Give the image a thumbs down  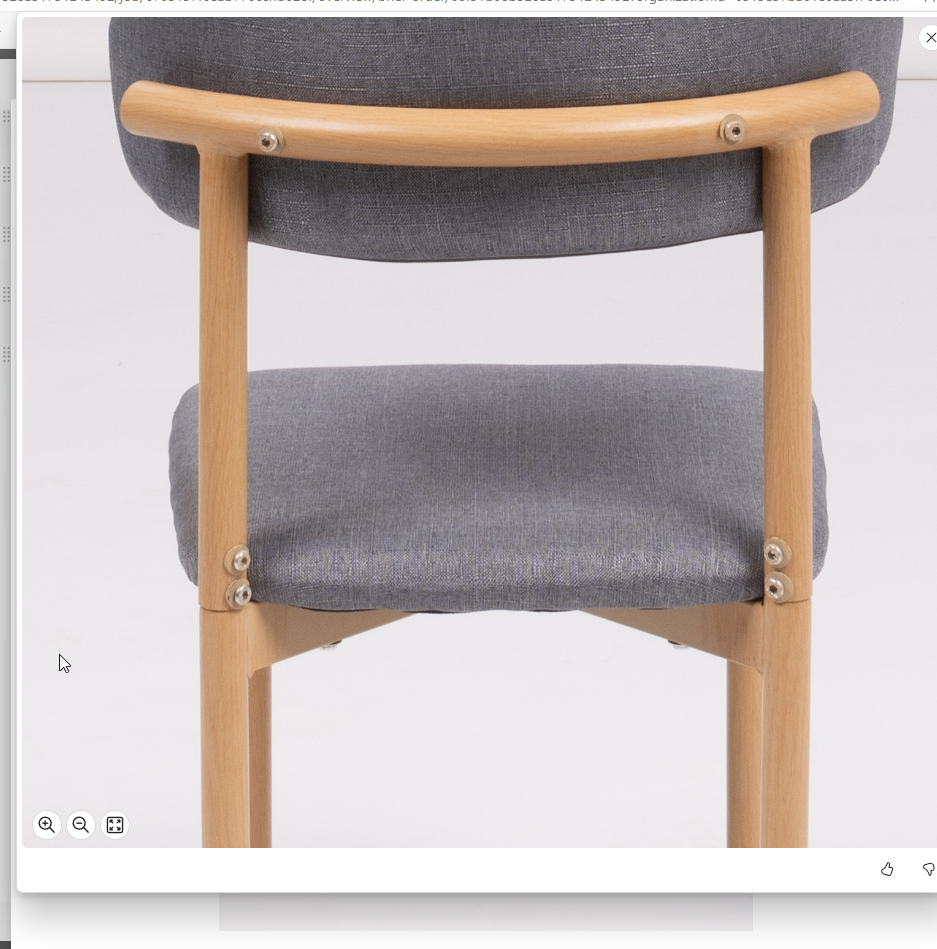pos(929,870)
